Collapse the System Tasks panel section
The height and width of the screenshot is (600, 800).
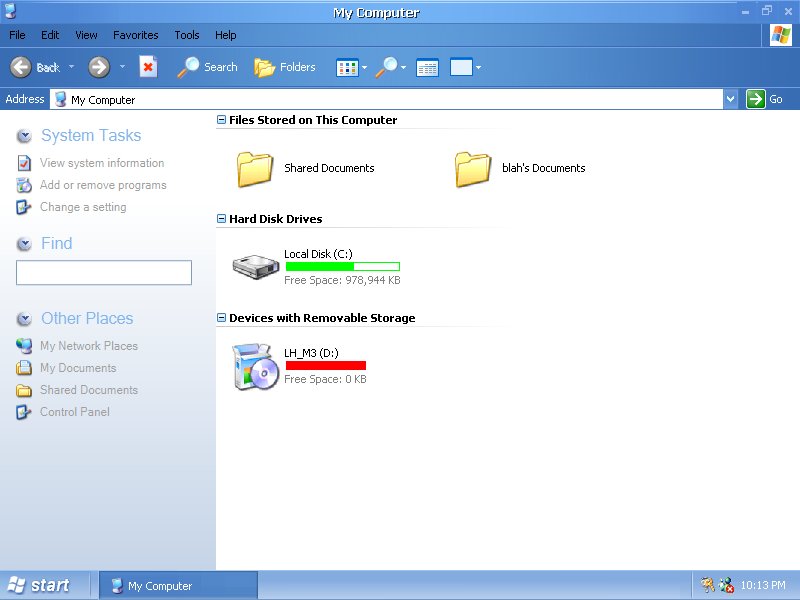tap(25, 136)
